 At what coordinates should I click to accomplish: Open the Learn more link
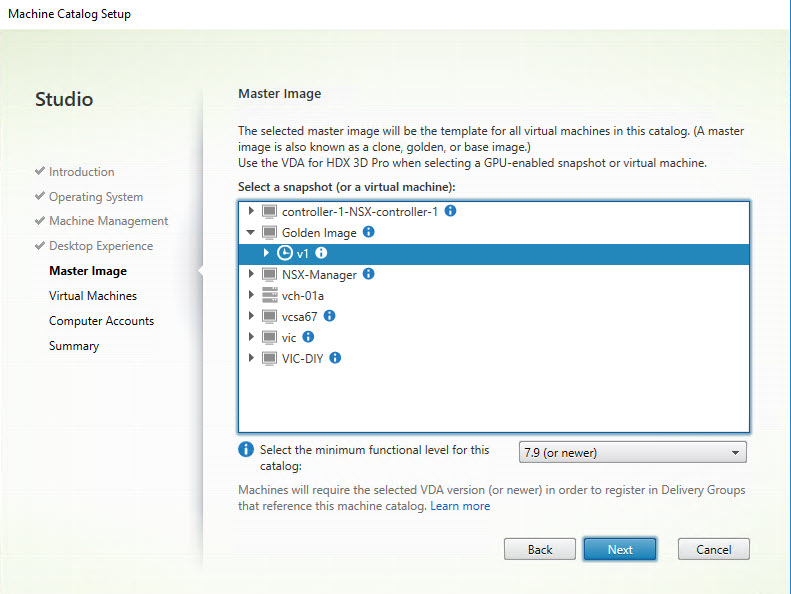pyautogui.click(x=460, y=506)
